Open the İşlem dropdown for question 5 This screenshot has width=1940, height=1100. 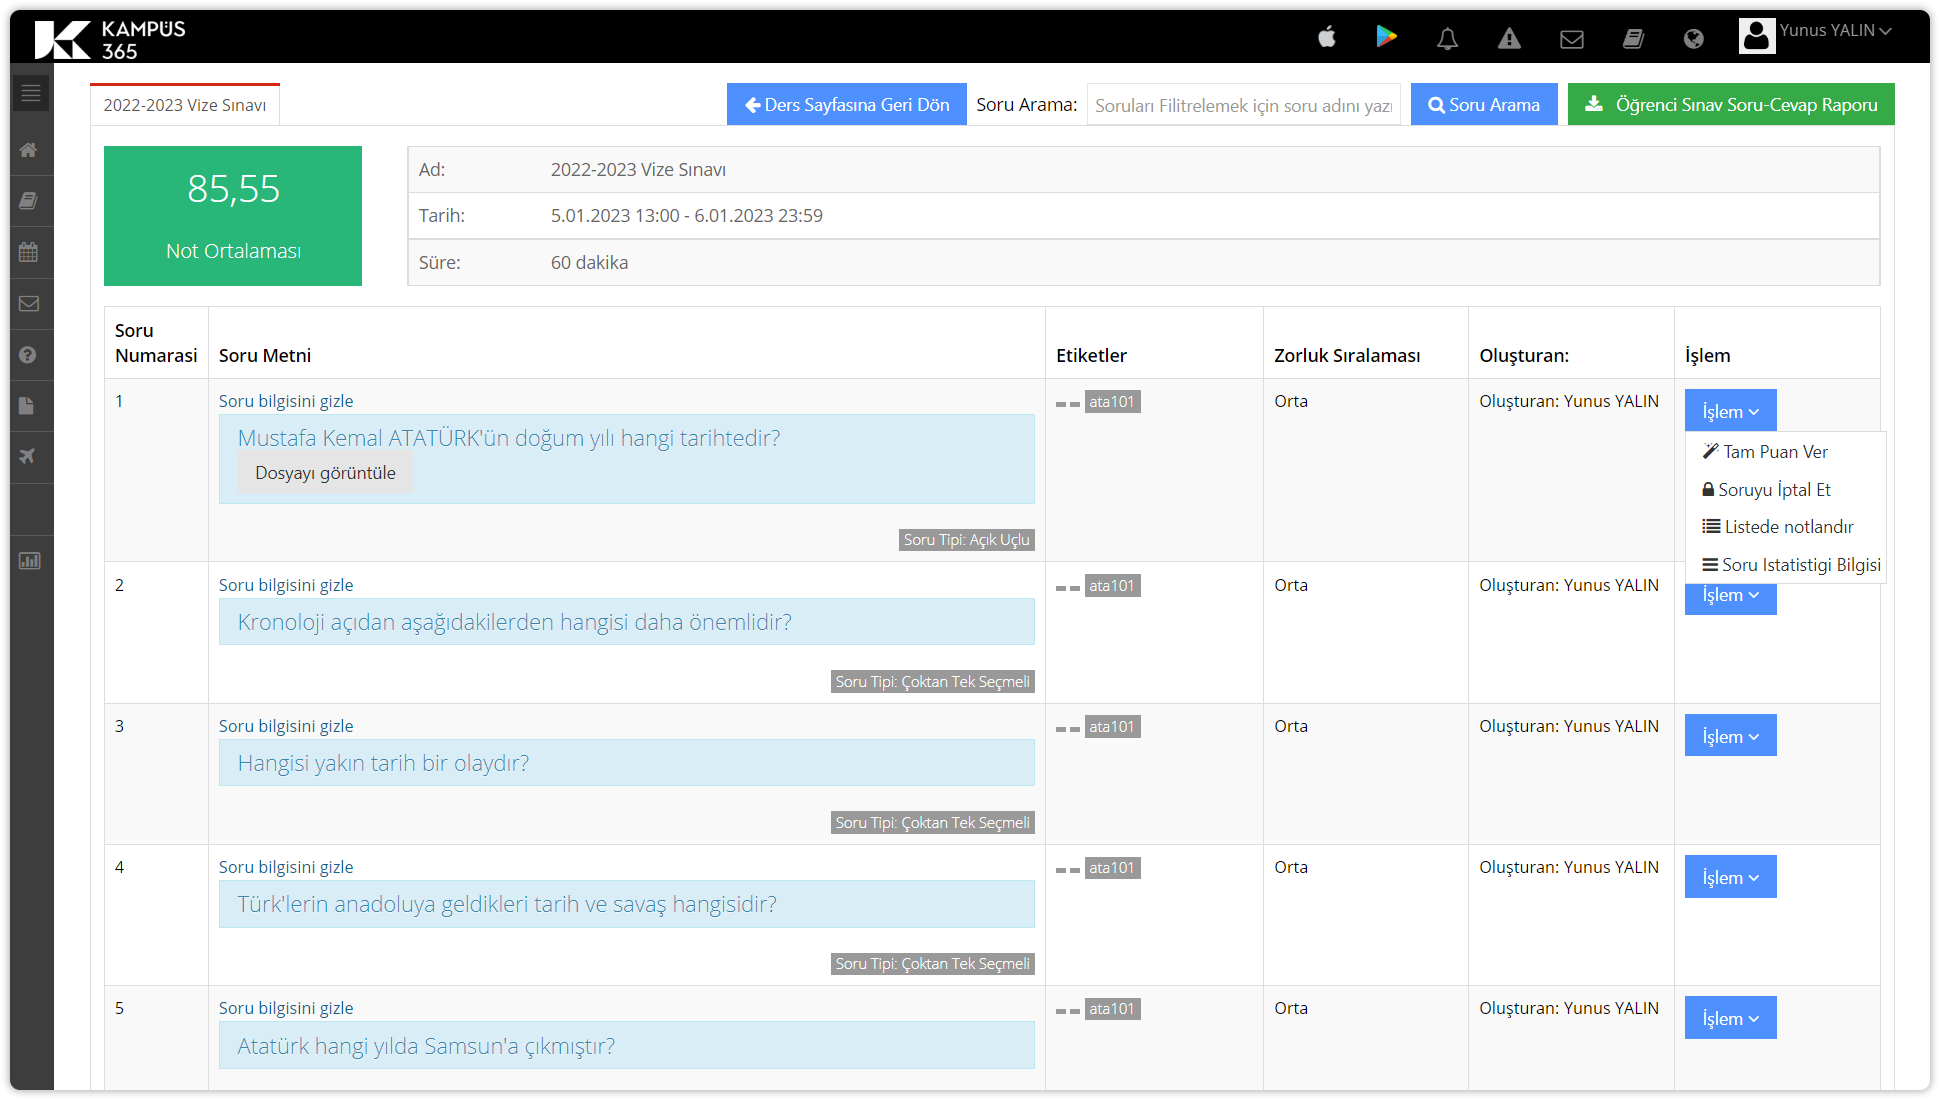click(1730, 1018)
